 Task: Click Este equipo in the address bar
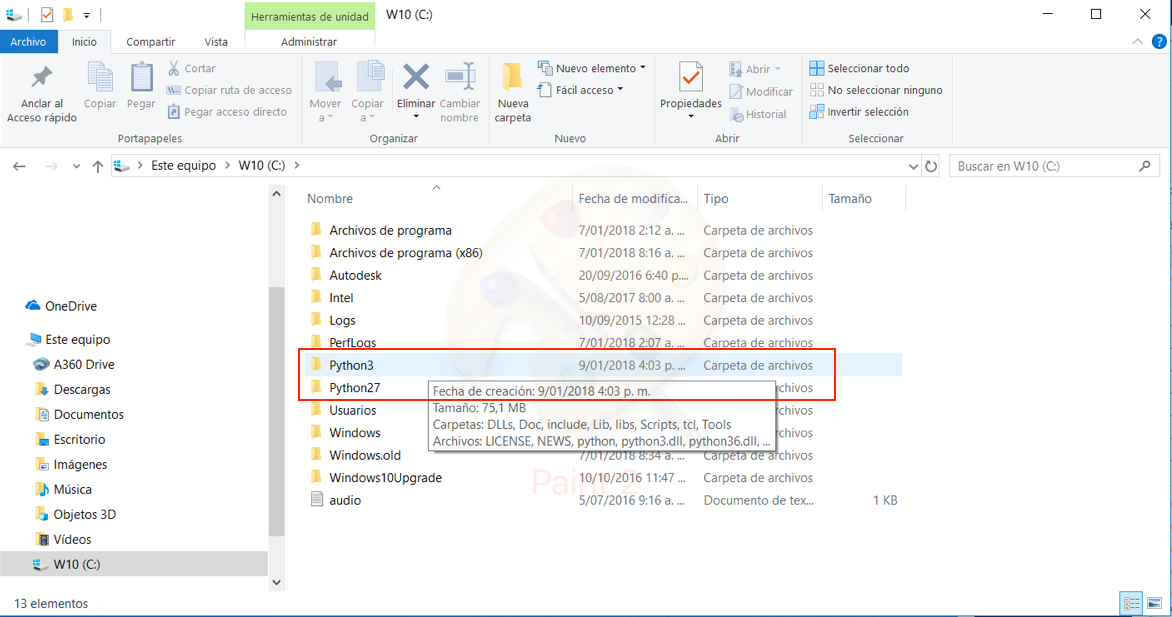pyautogui.click(x=183, y=165)
